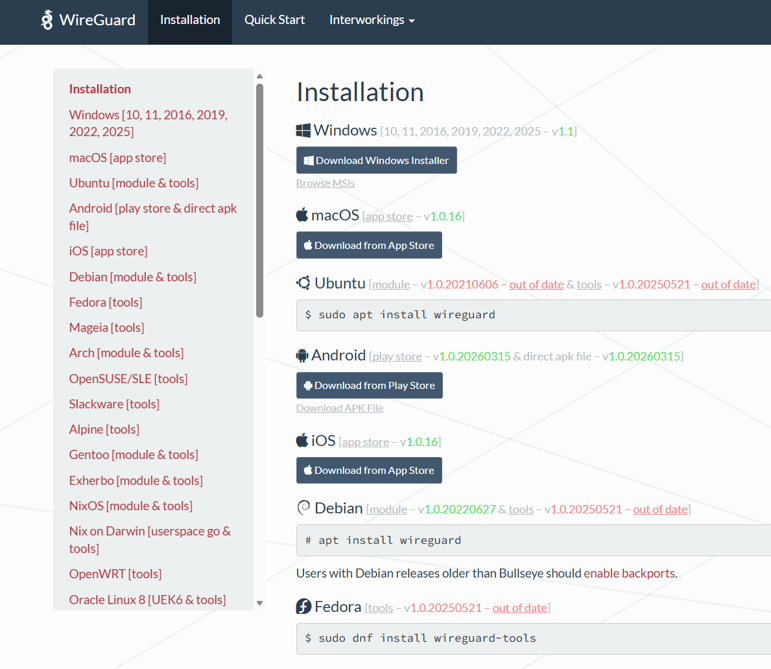Open the Android play store link
771x669 pixels.
pos(397,356)
